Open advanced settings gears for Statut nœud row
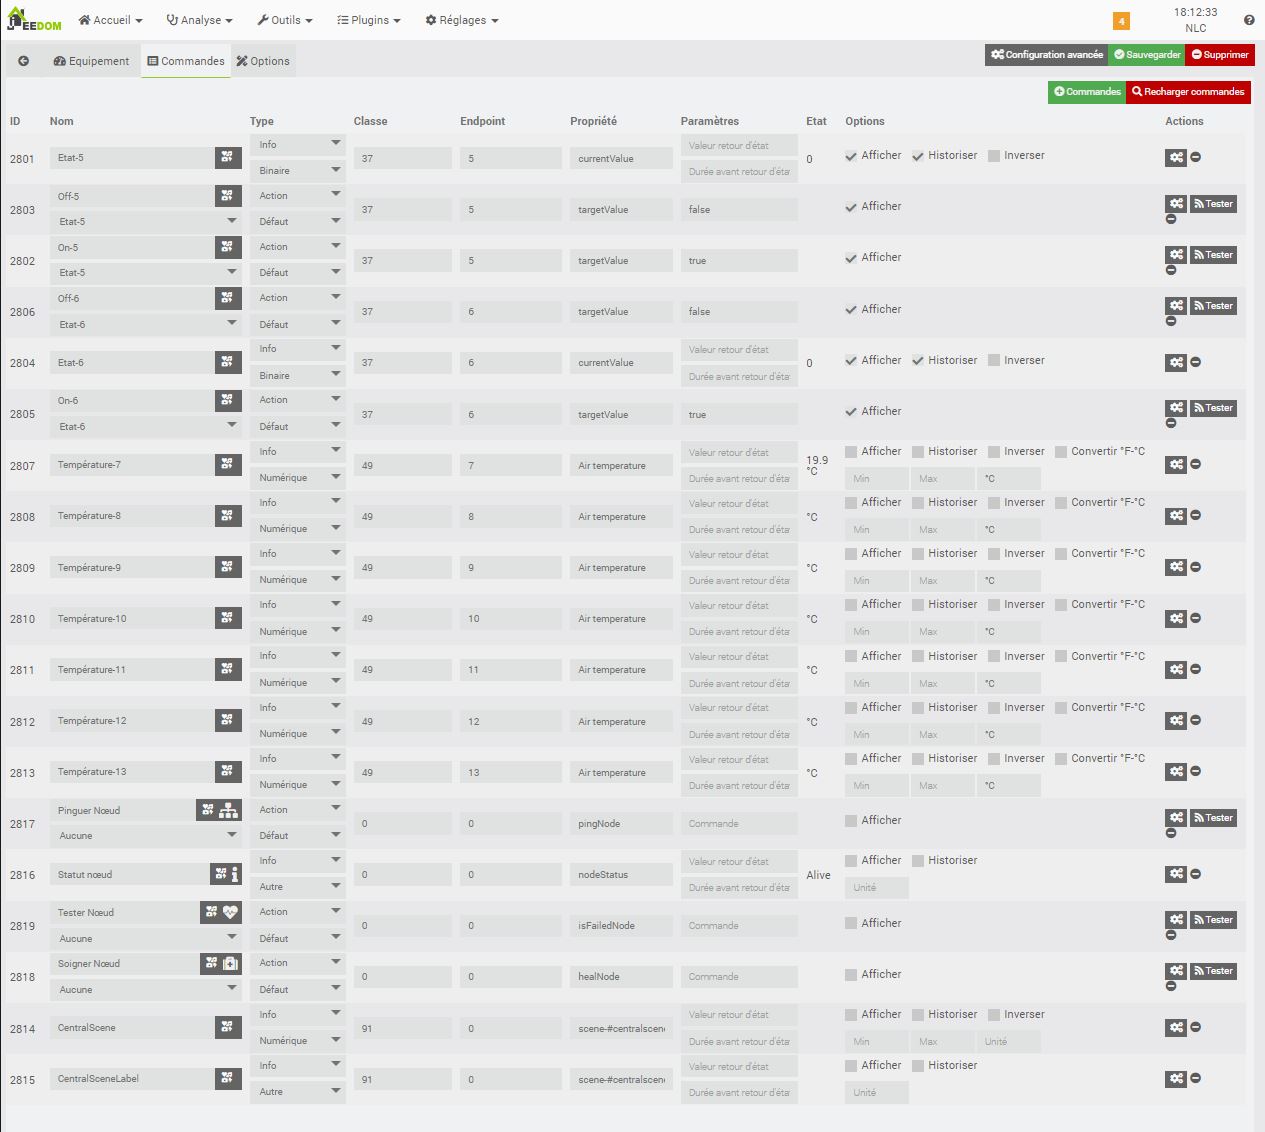Screen dimensions: 1265x1132 (x=1176, y=874)
